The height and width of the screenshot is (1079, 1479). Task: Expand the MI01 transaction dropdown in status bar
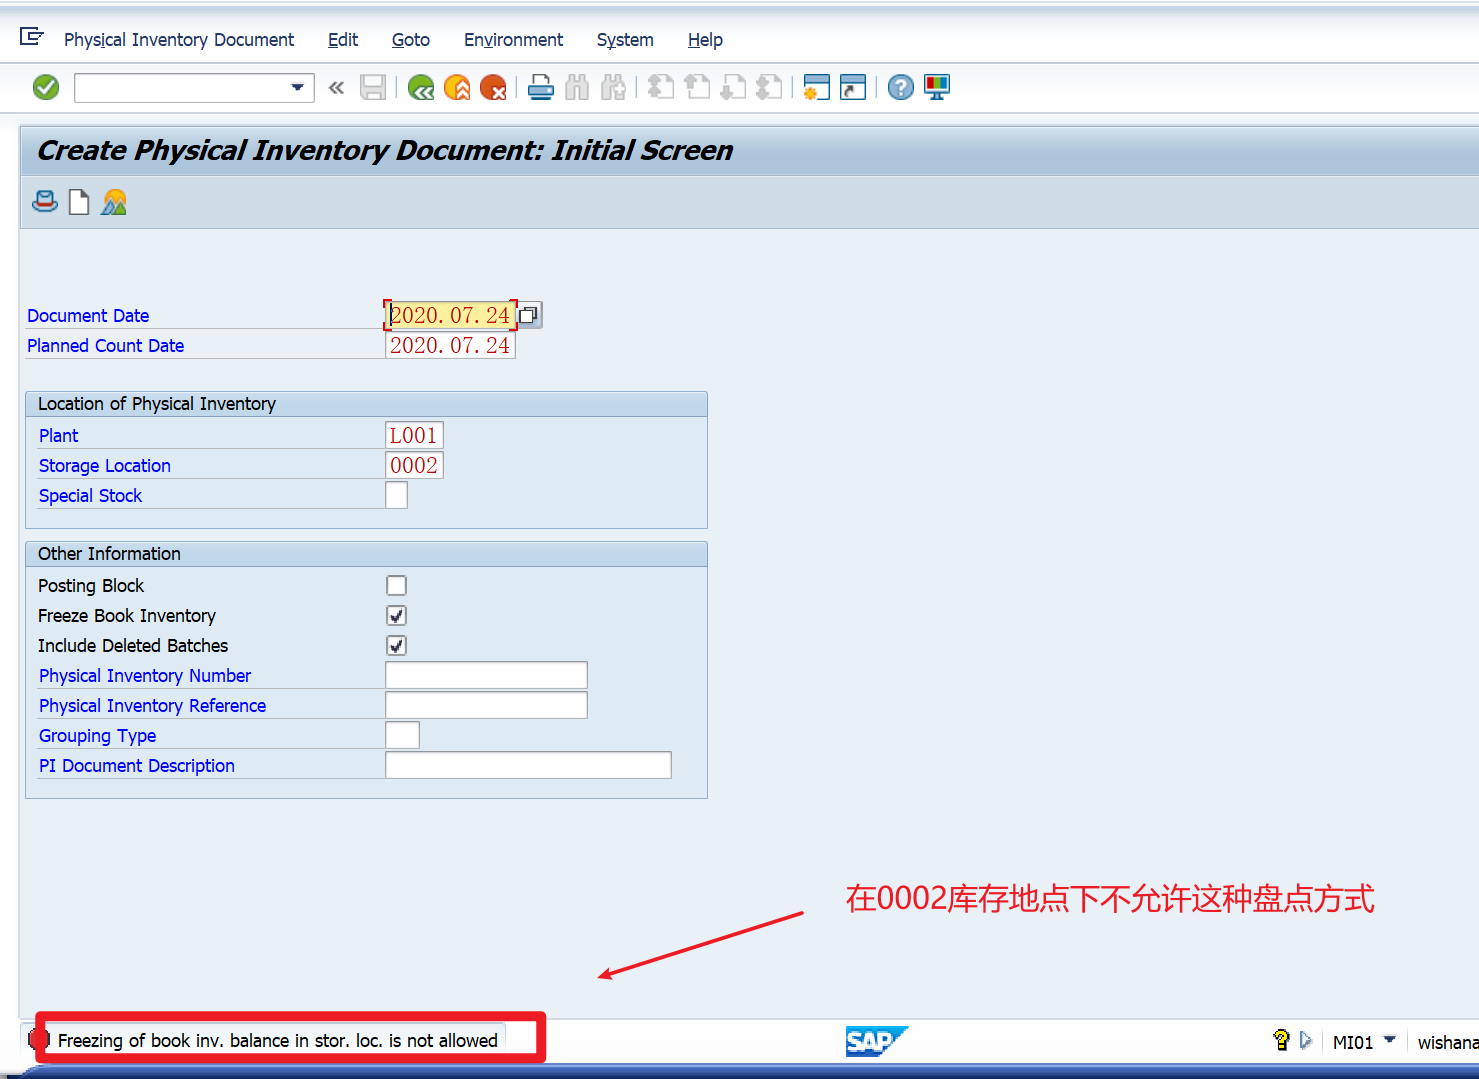pyautogui.click(x=1391, y=1040)
